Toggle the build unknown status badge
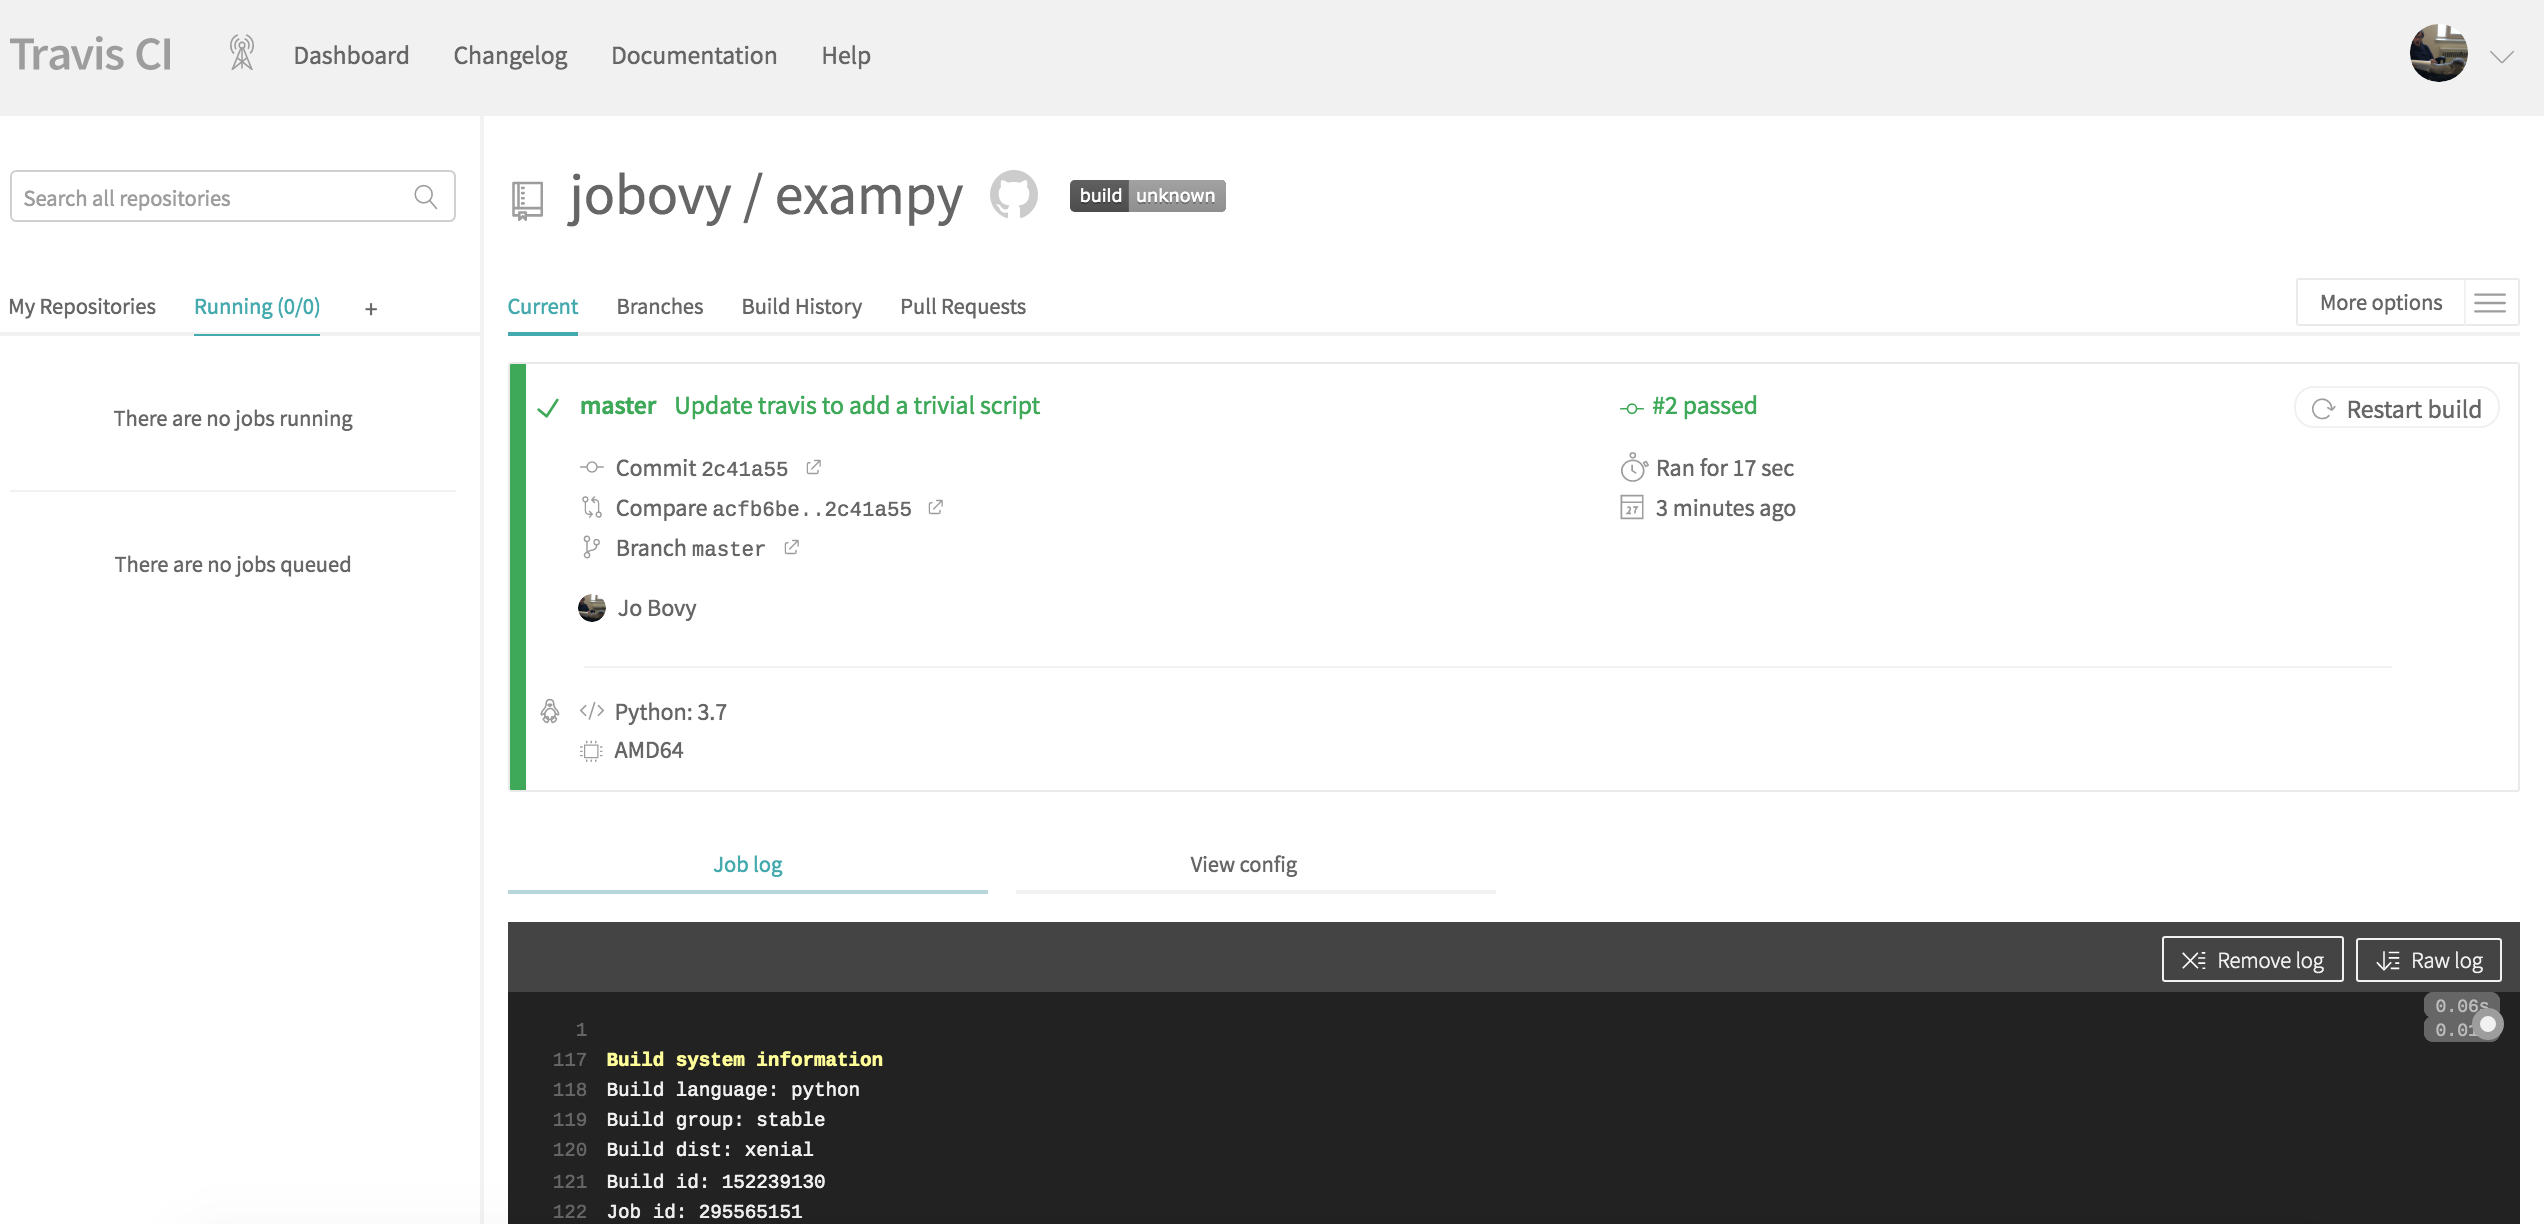This screenshot has height=1224, width=2544. pos(1145,193)
